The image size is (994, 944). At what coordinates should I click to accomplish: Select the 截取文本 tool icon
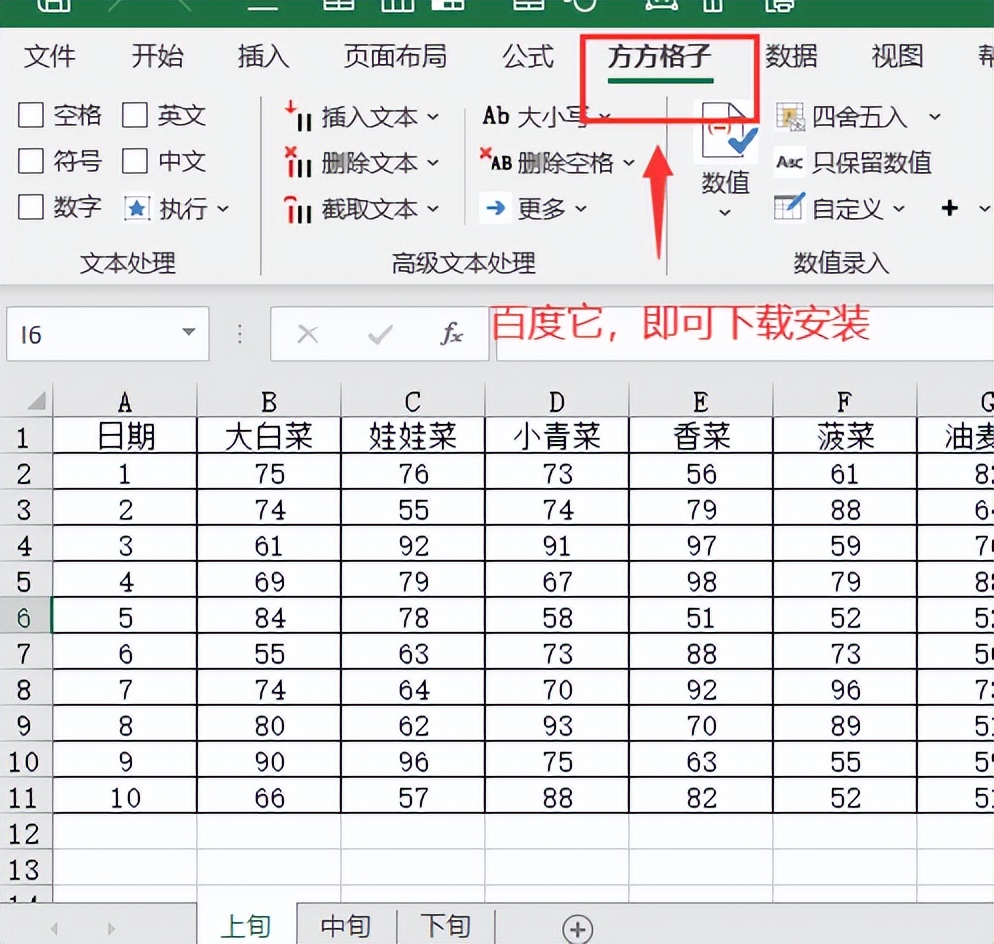pyautogui.click(x=299, y=208)
